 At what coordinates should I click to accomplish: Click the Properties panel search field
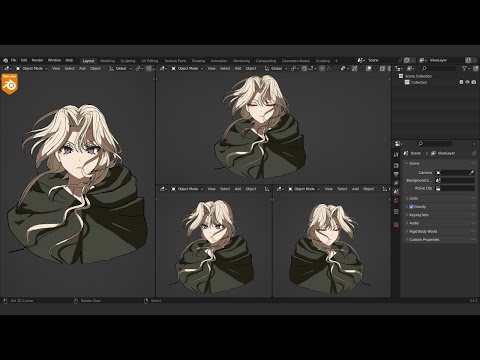pos(434,144)
